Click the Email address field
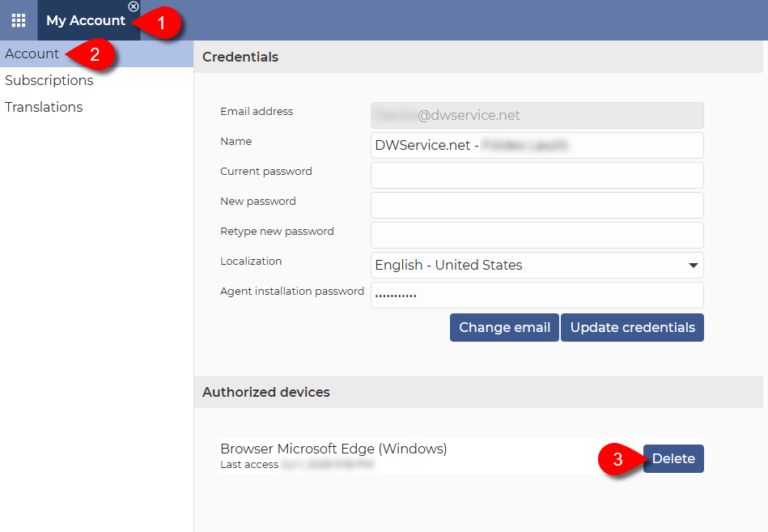This screenshot has height=532, width=768. tap(537, 116)
